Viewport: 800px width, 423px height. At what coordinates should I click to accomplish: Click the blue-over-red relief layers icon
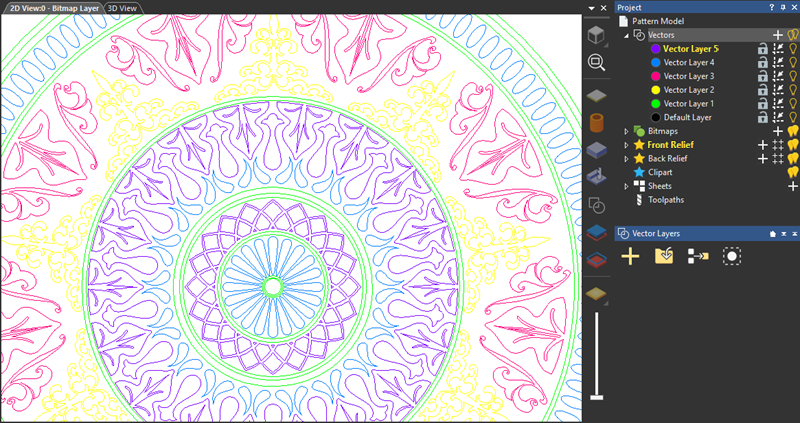pyautogui.click(x=596, y=232)
